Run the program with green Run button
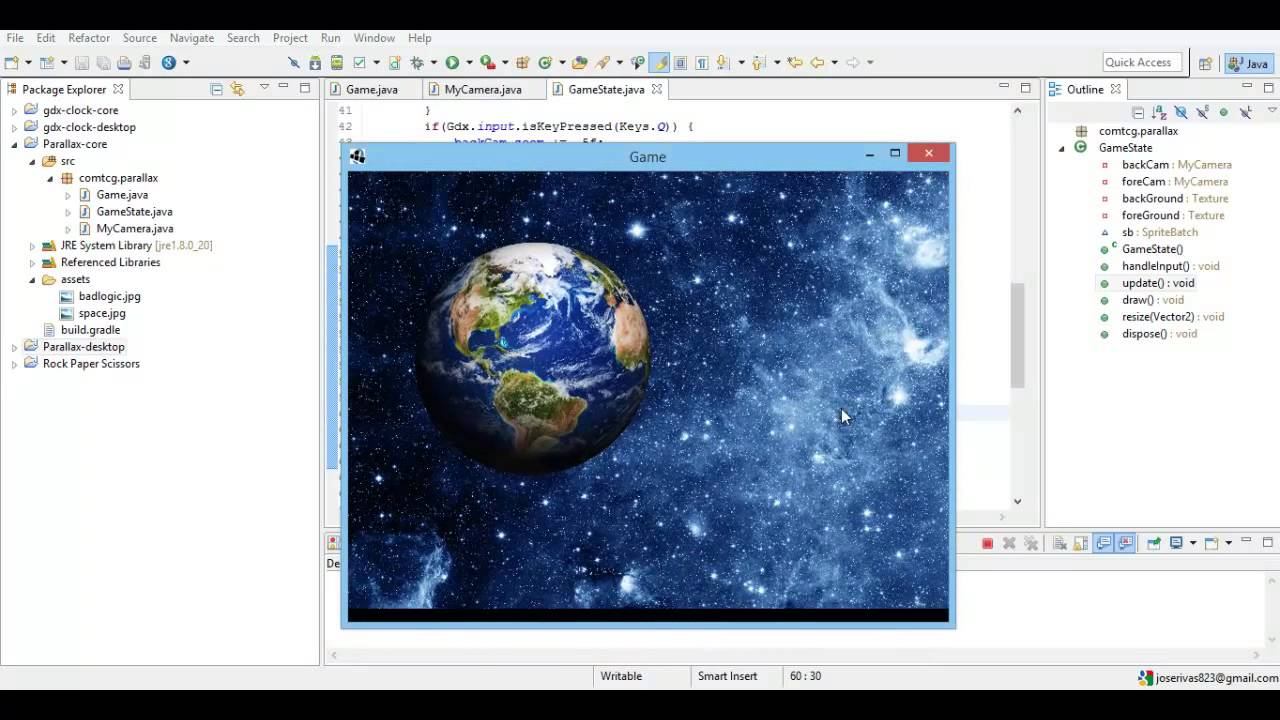 (452, 62)
